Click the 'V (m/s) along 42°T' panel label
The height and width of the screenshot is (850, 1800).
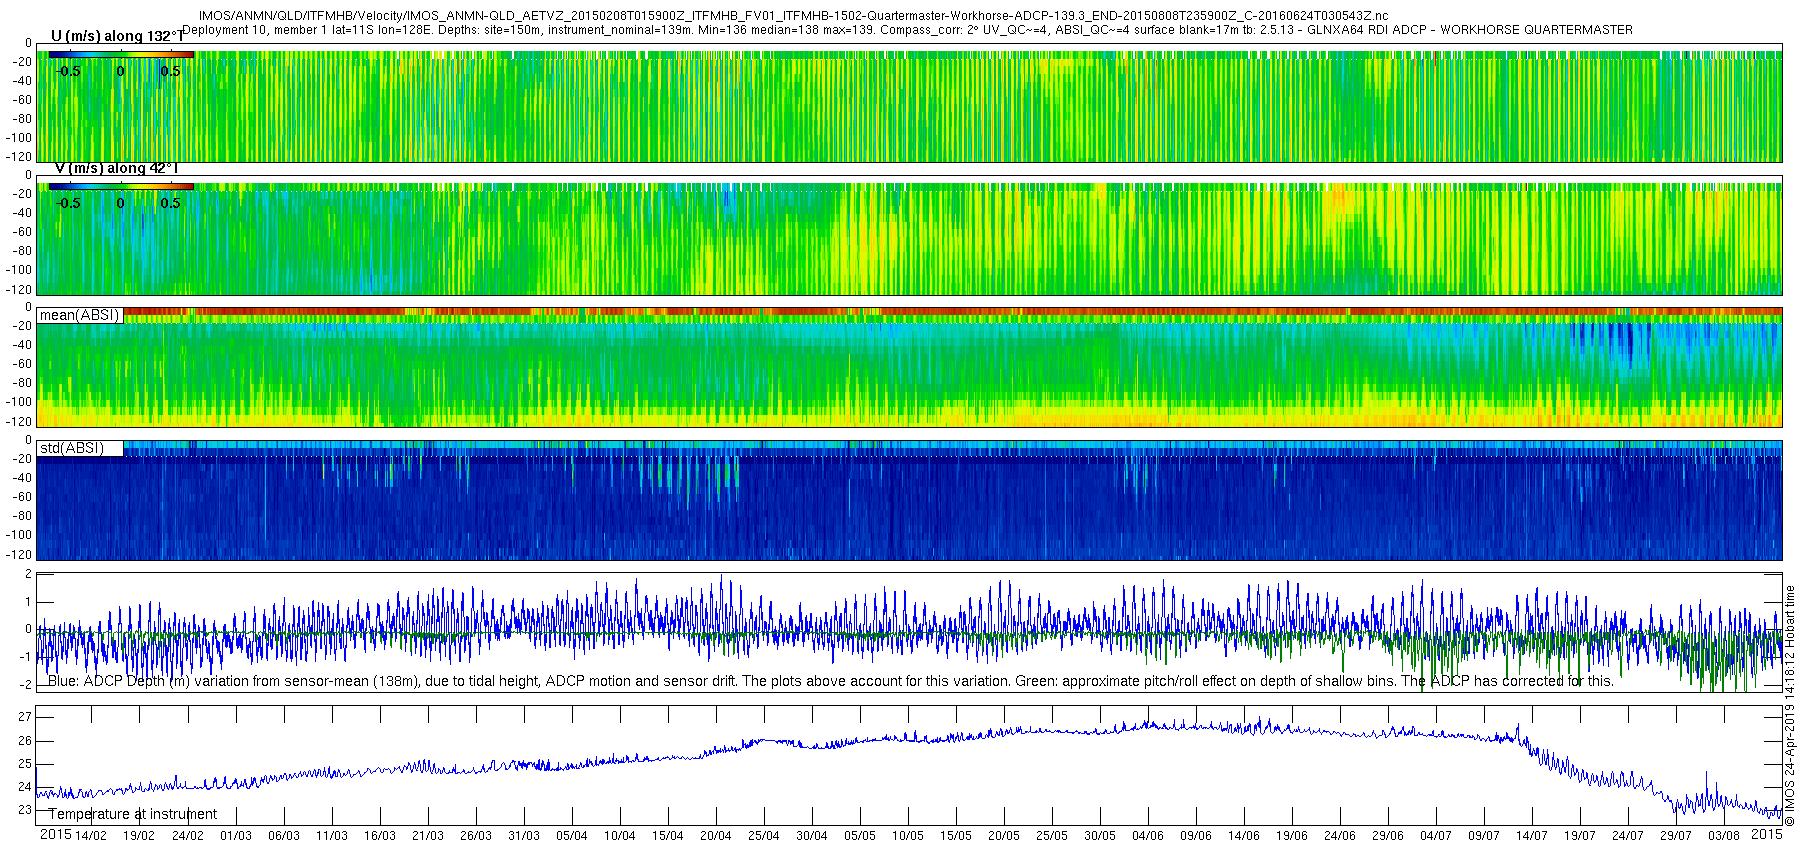[116, 169]
